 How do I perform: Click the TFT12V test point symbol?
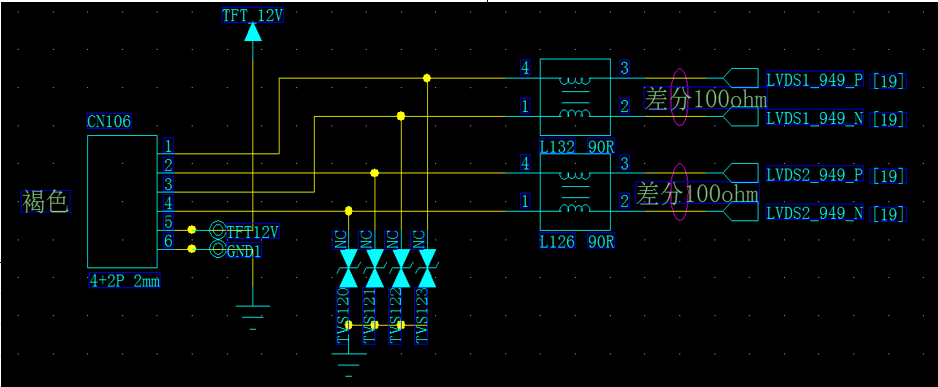coord(218,230)
